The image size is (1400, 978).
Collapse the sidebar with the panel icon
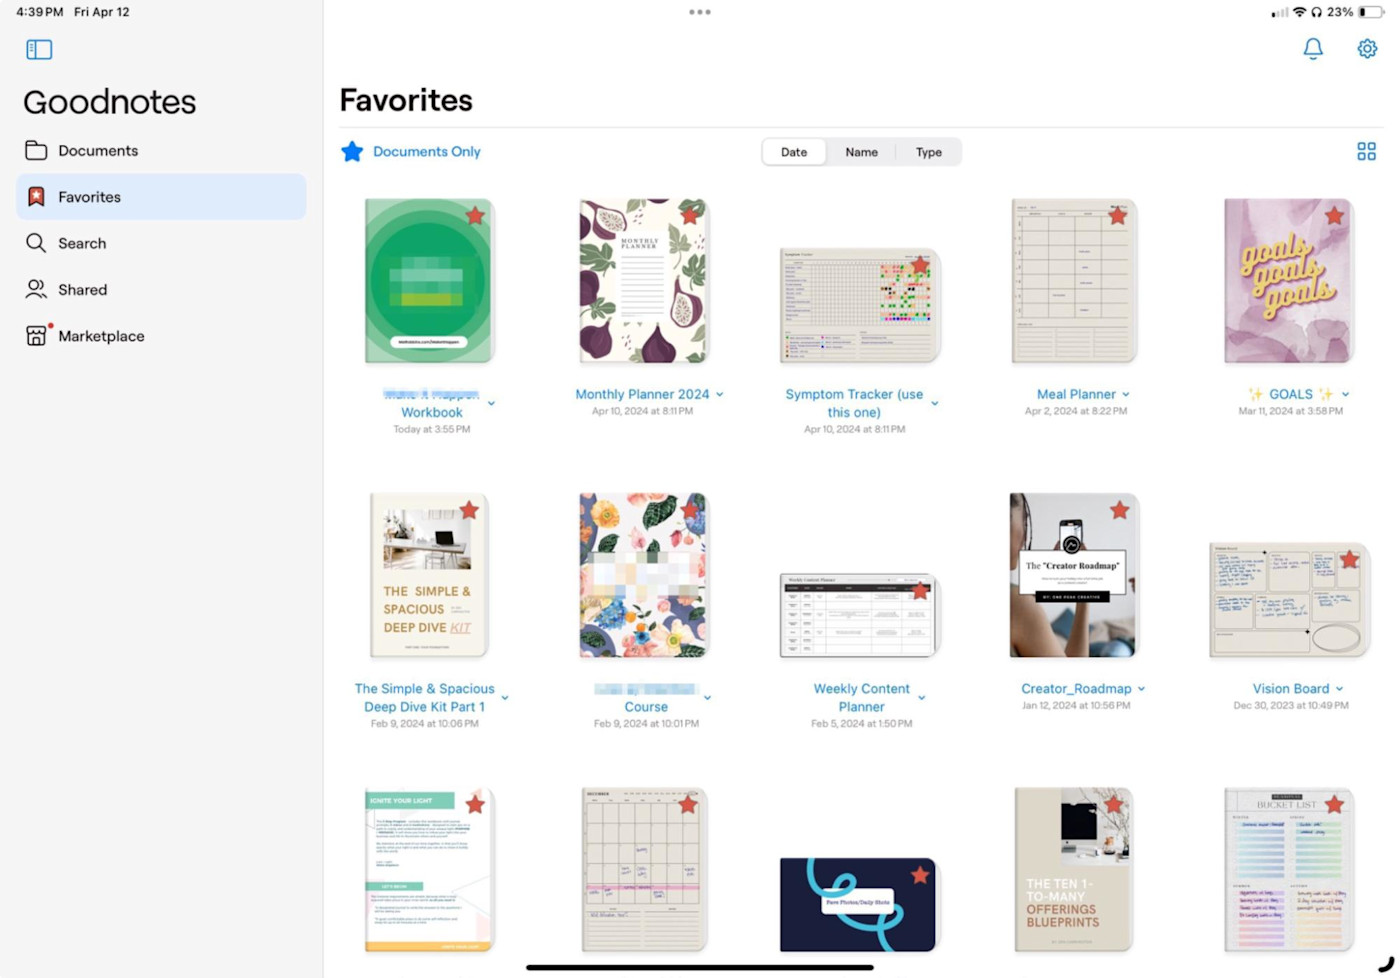click(x=39, y=49)
